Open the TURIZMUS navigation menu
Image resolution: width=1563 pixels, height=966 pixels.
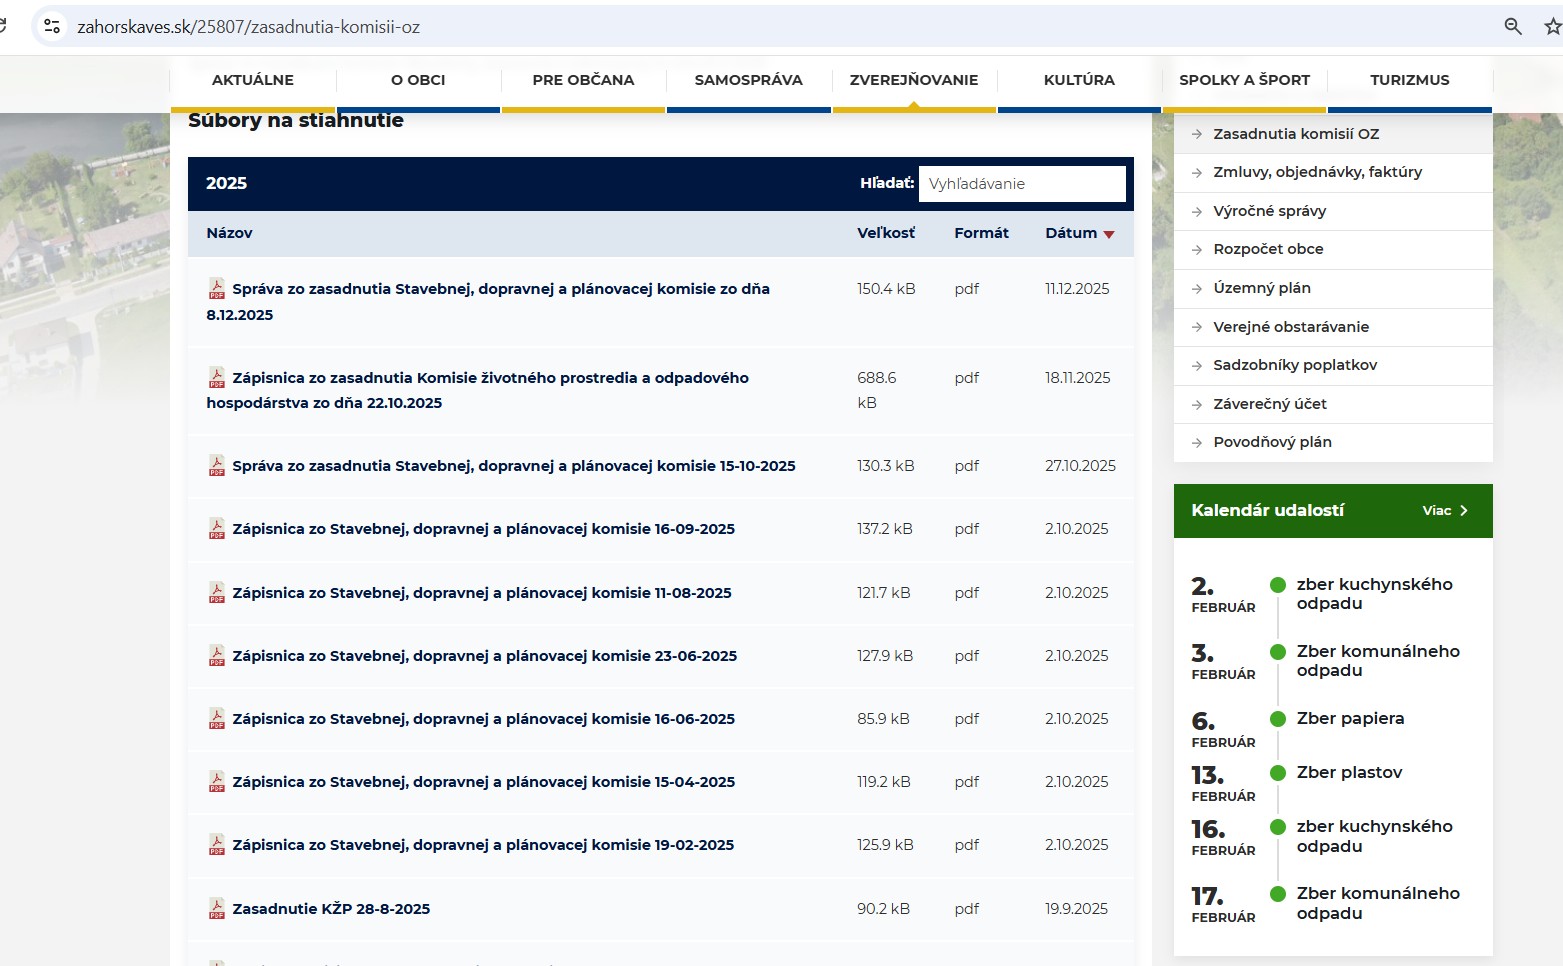coord(1409,80)
